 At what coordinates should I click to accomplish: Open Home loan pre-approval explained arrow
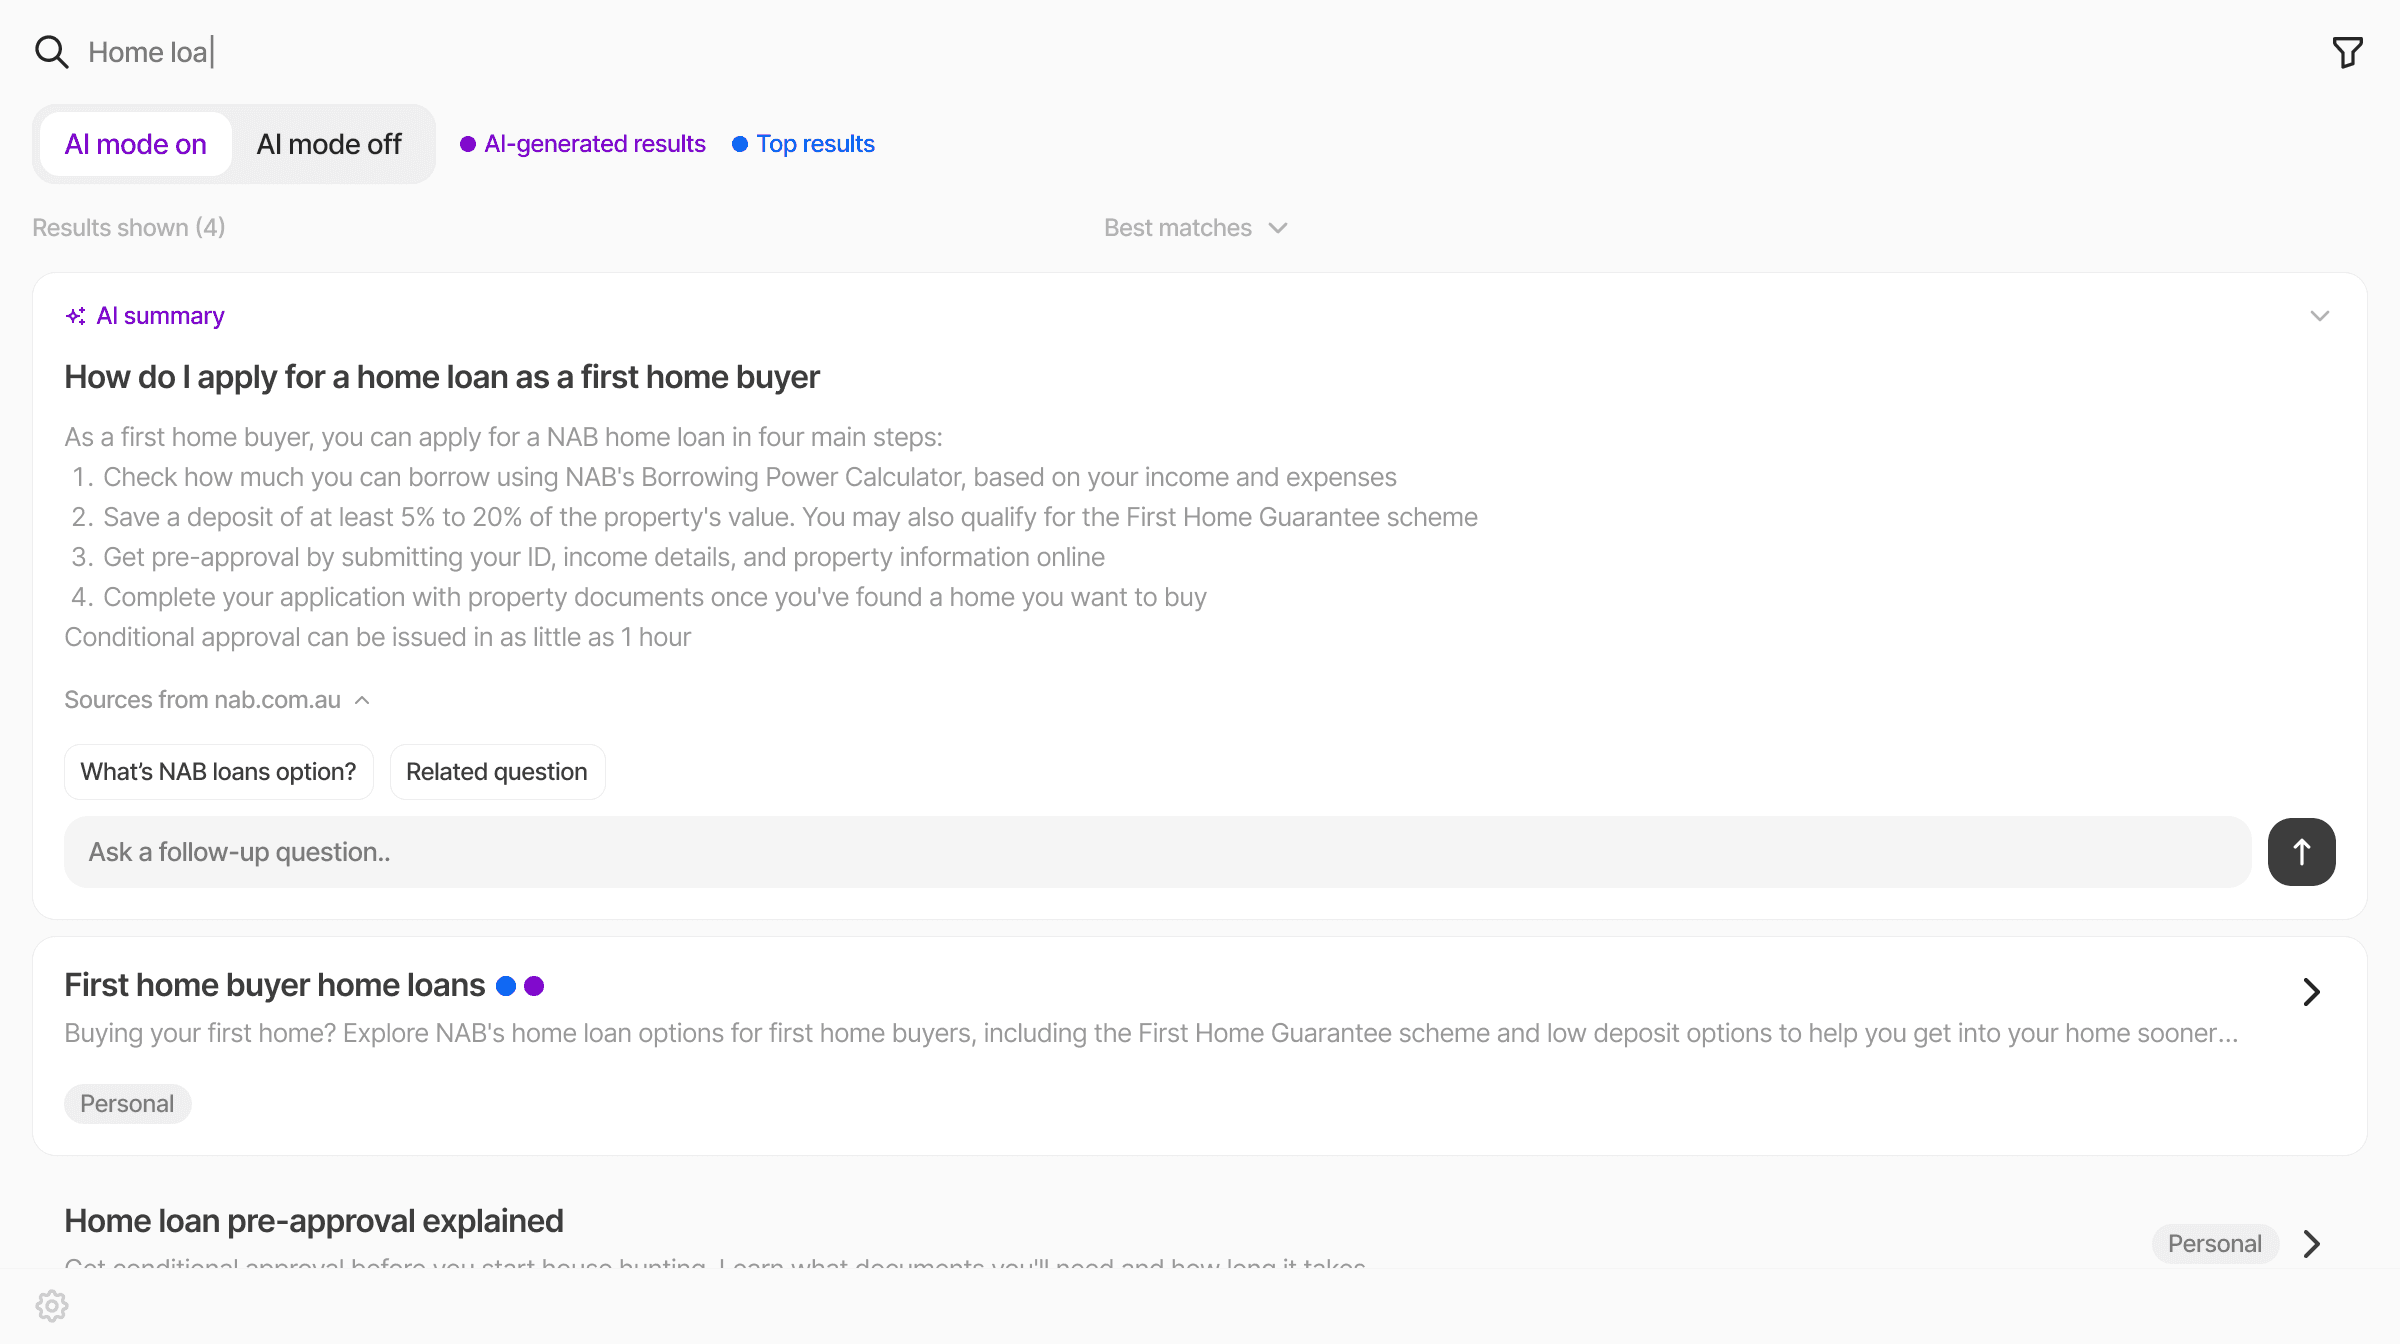[2311, 1244]
